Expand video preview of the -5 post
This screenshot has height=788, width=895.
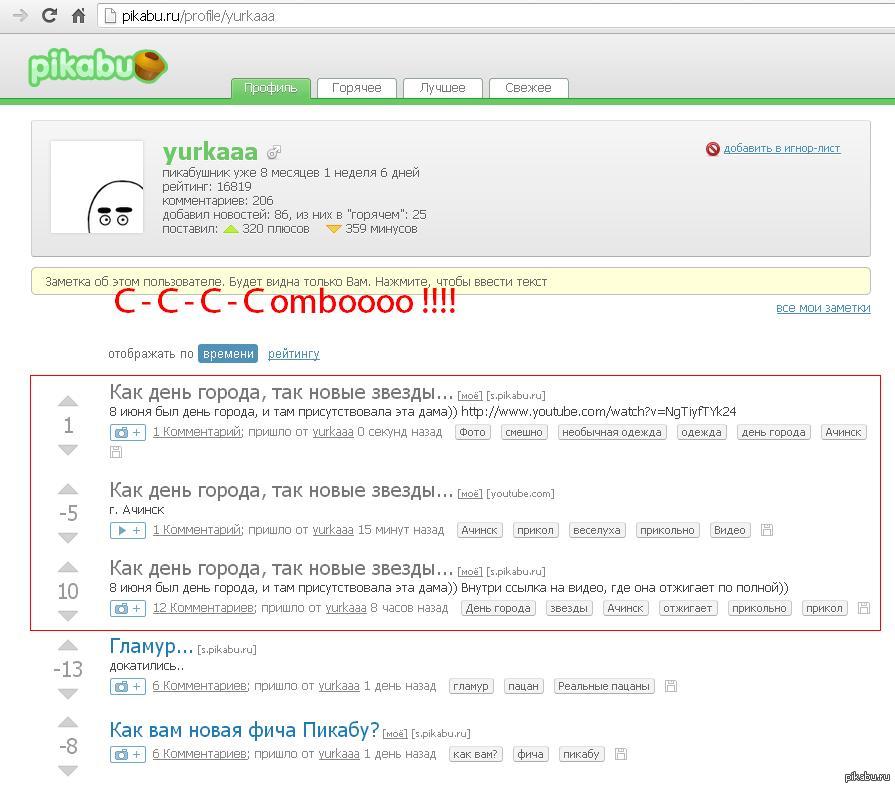point(127,530)
